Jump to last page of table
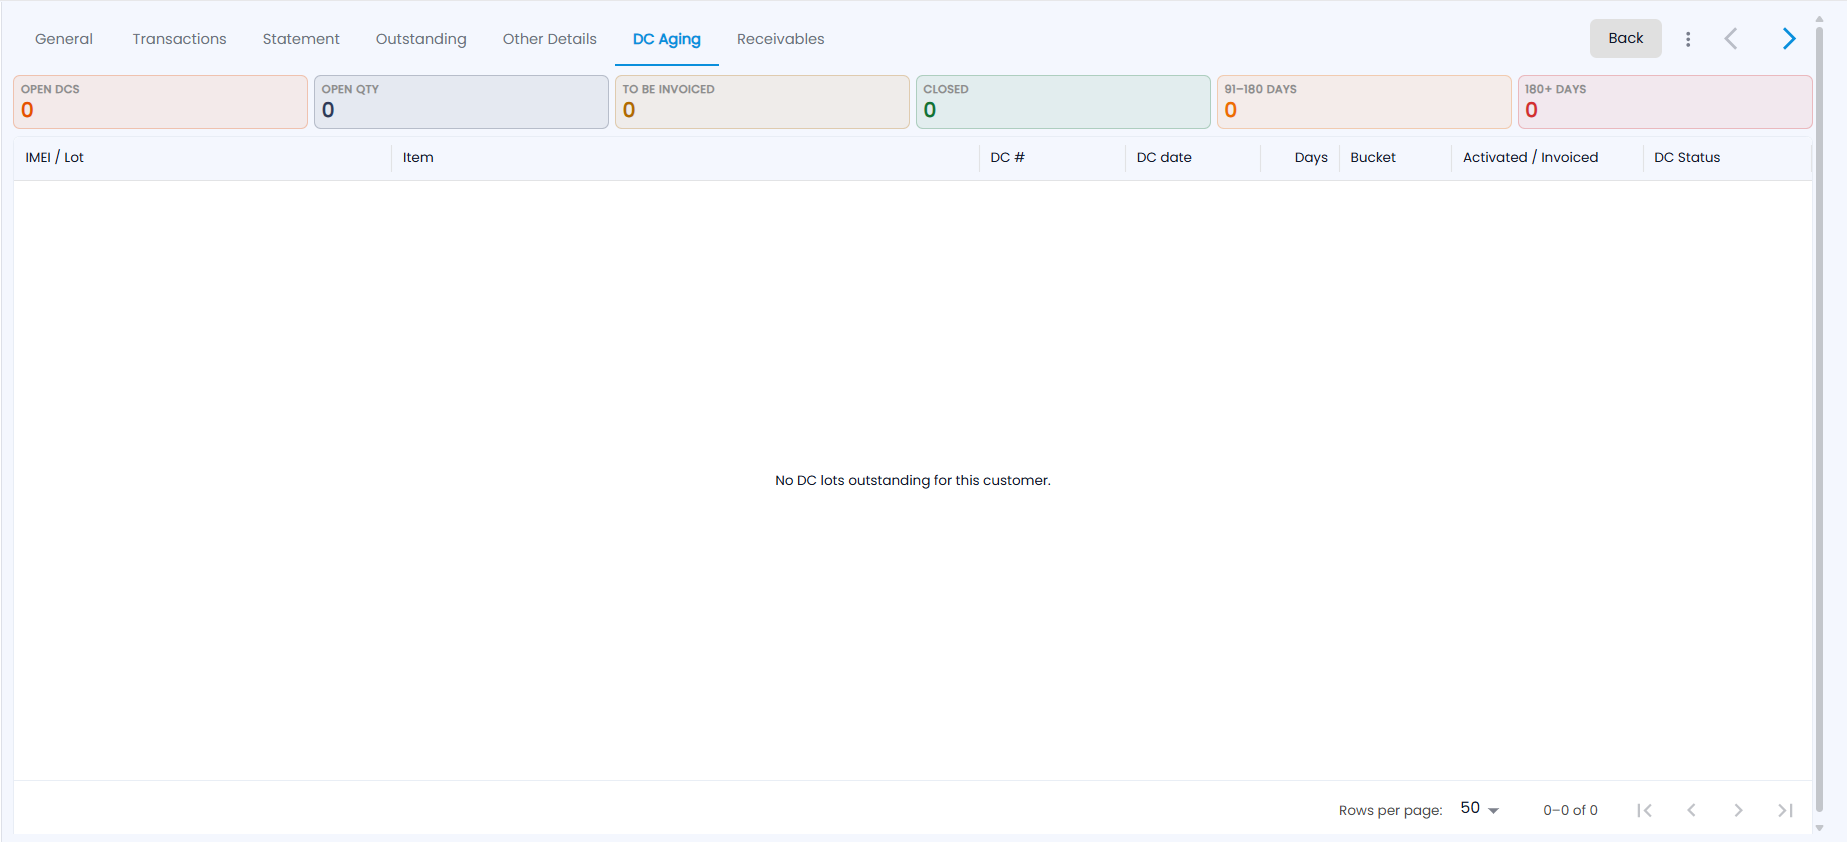Image resolution: width=1847 pixels, height=842 pixels. click(x=1785, y=810)
